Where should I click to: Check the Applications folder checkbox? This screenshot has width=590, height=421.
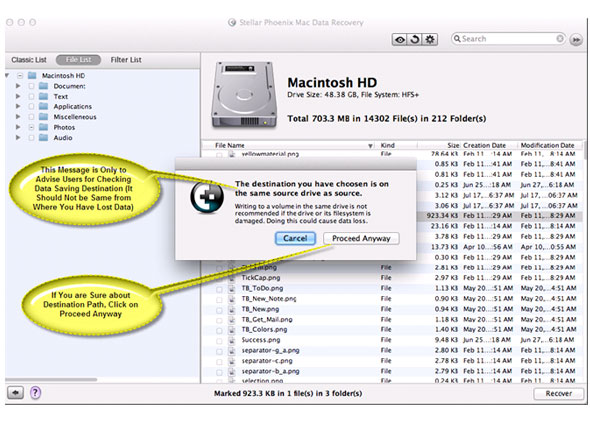[31, 106]
